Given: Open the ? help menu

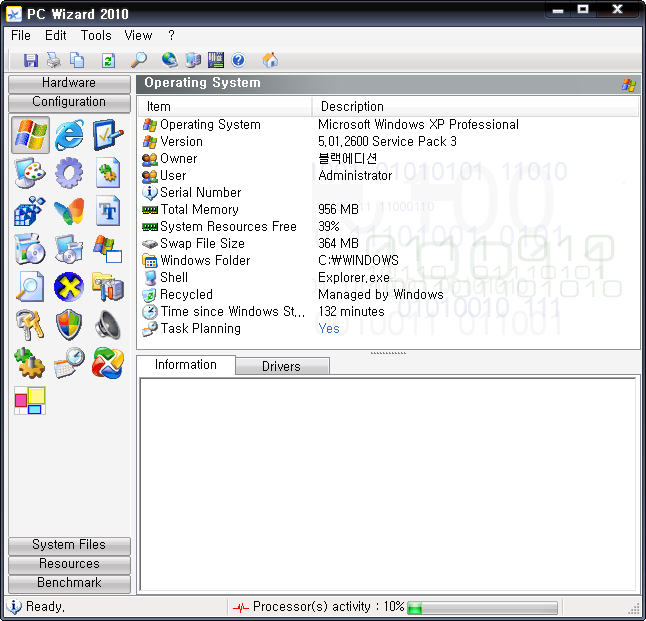Looking at the screenshot, I should [171, 35].
